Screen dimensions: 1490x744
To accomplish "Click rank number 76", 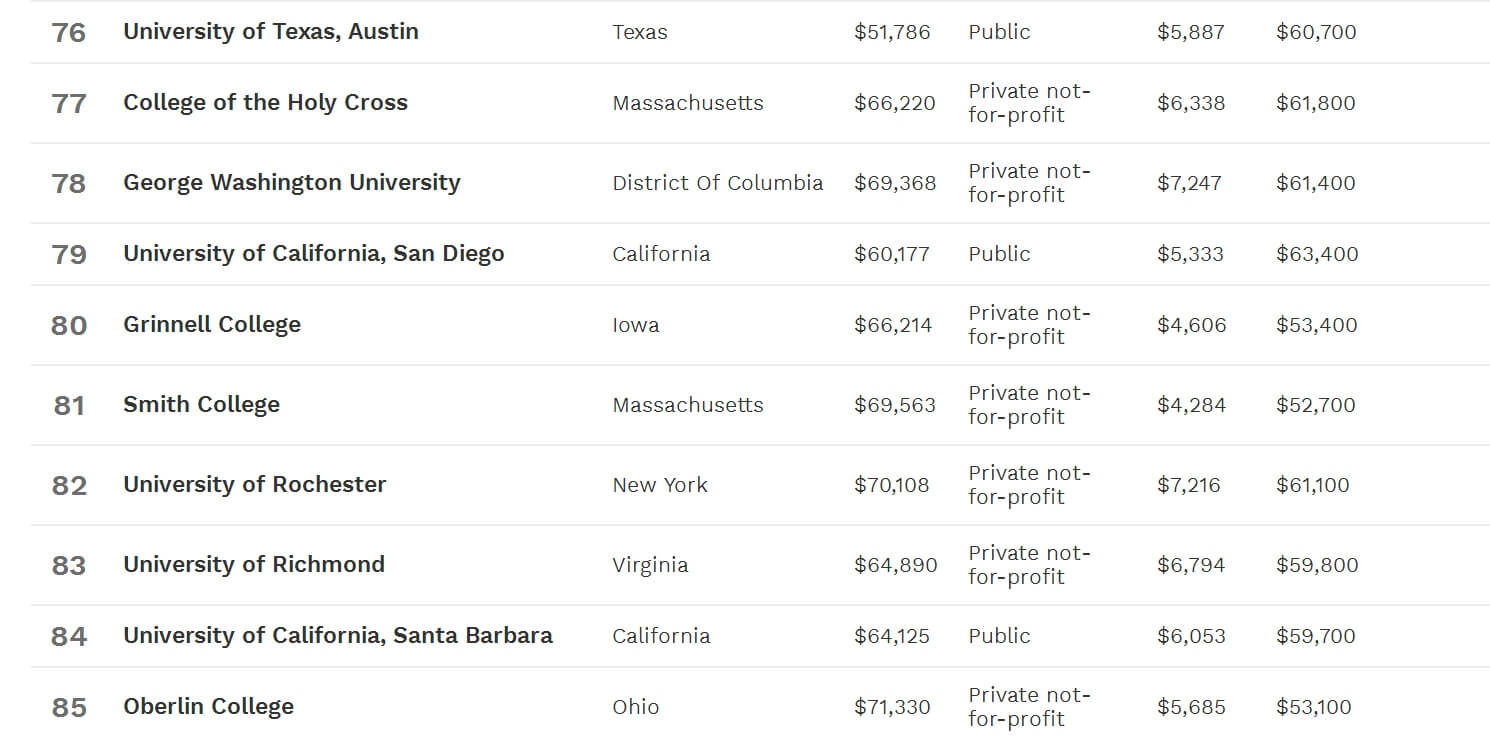I will [69, 32].
